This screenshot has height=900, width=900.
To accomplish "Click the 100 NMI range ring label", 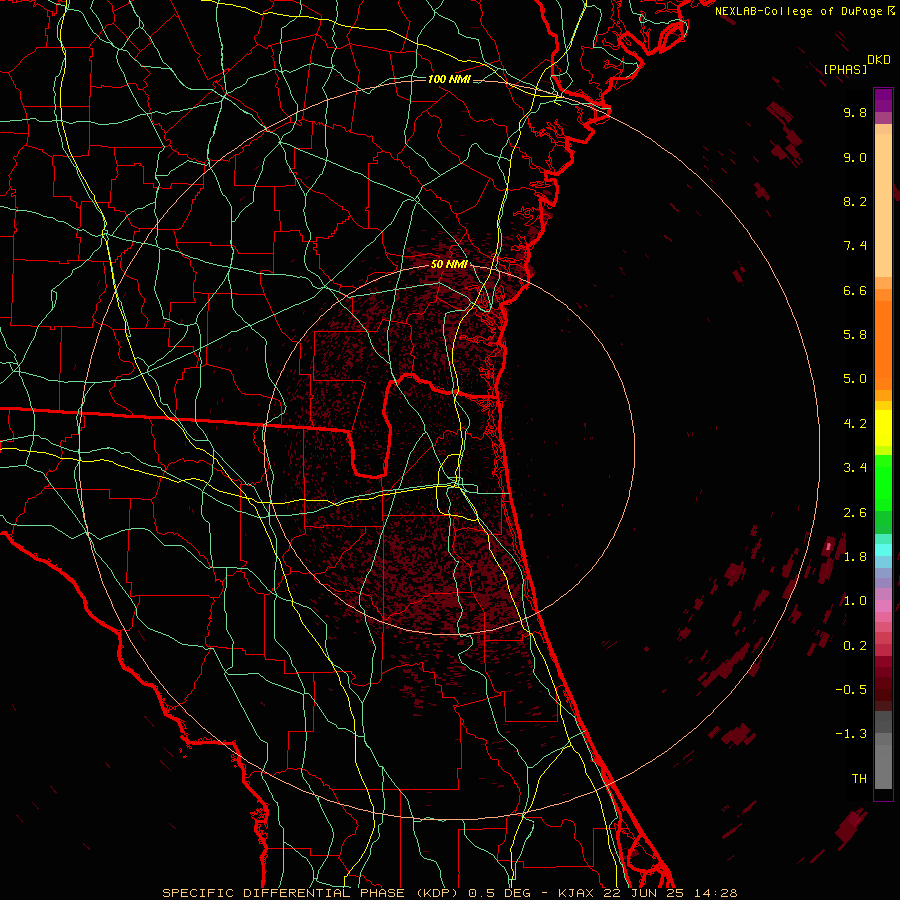I will pyautogui.click(x=449, y=79).
